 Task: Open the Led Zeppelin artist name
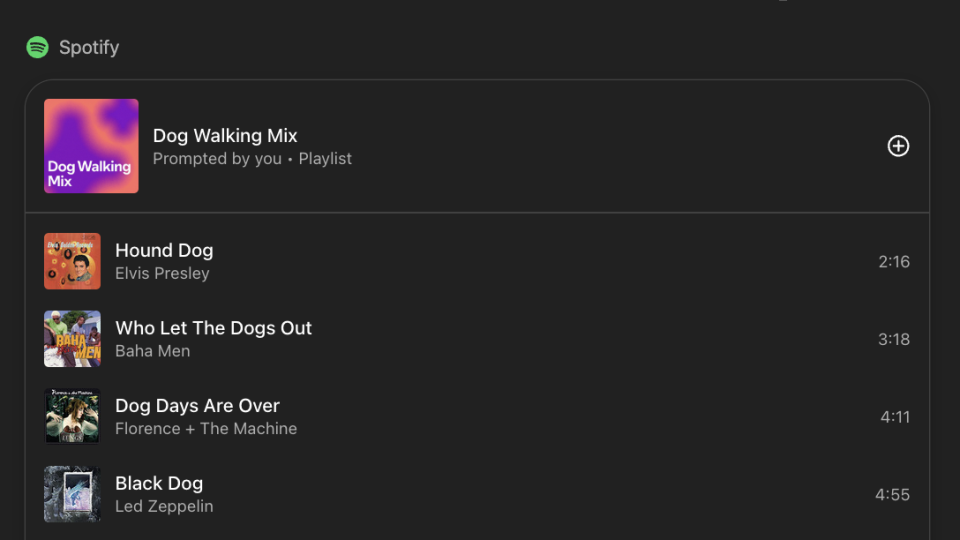(164, 506)
